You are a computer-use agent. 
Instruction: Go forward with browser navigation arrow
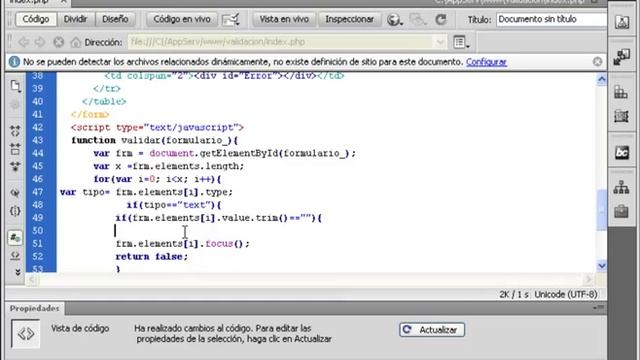pos(40,42)
